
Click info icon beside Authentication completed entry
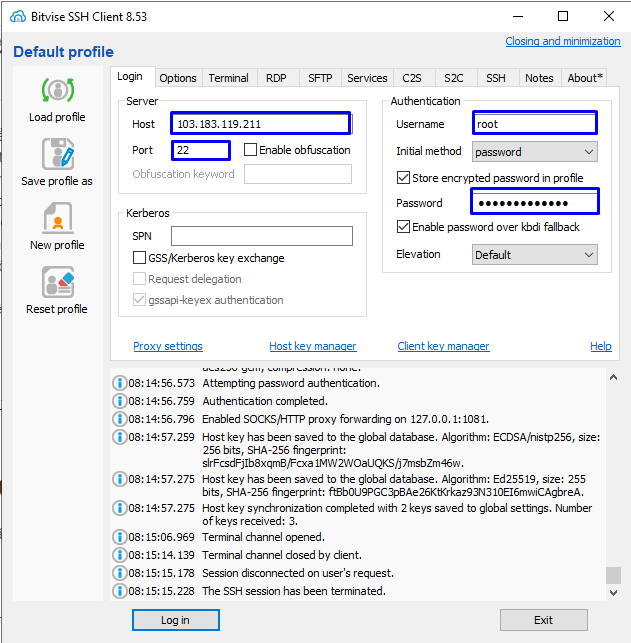[x=120, y=401]
